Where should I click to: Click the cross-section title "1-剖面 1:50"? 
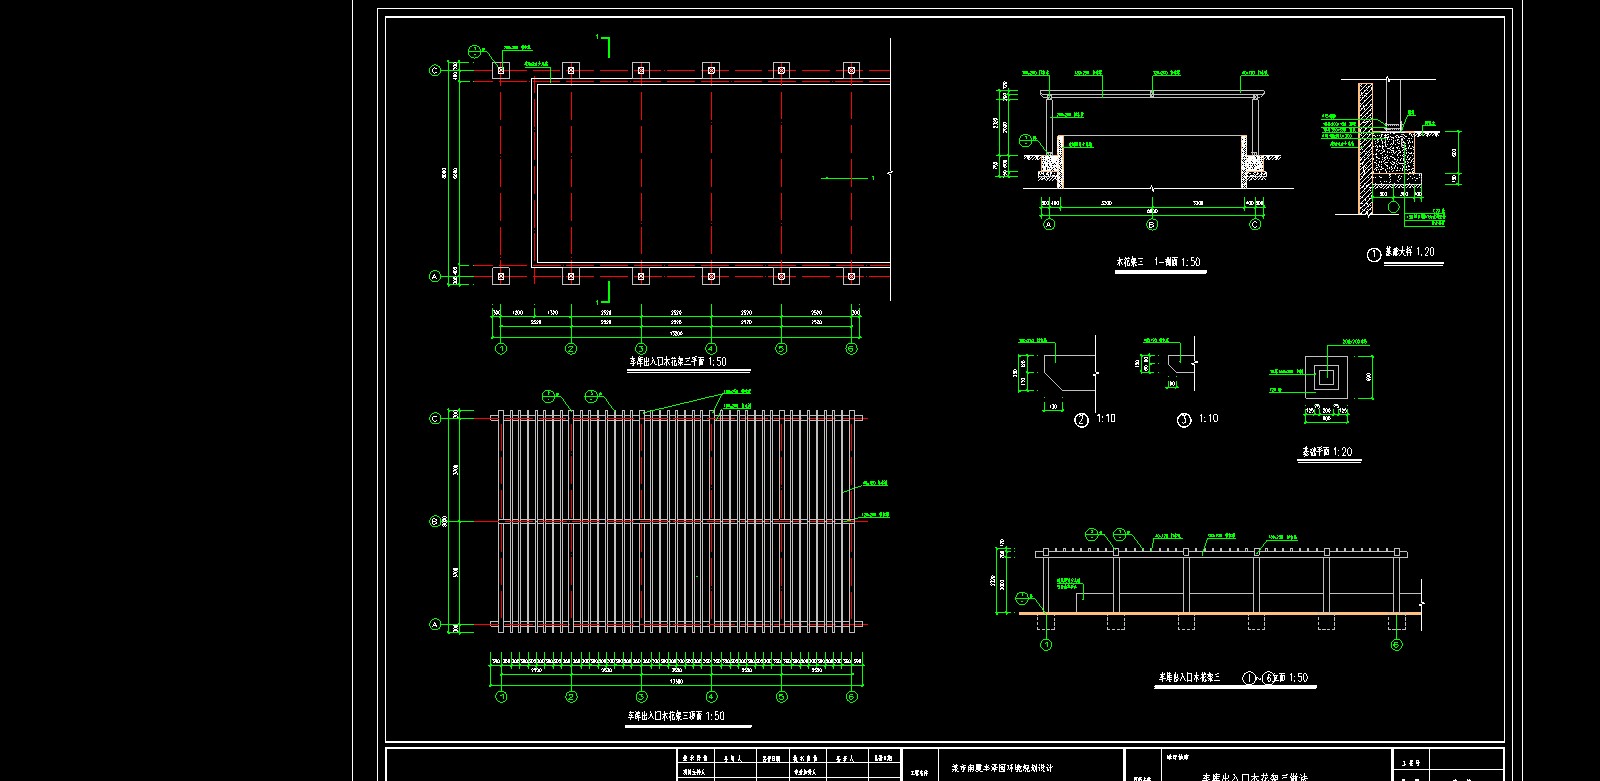(x=1158, y=262)
